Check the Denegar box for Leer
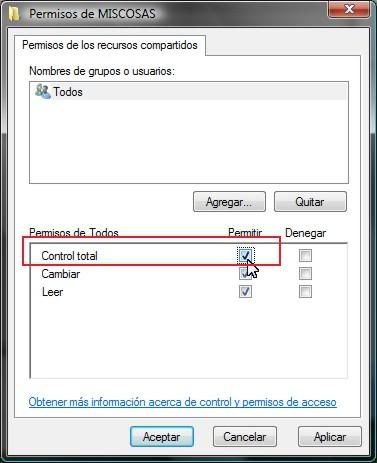The image size is (377, 463). tap(305, 292)
